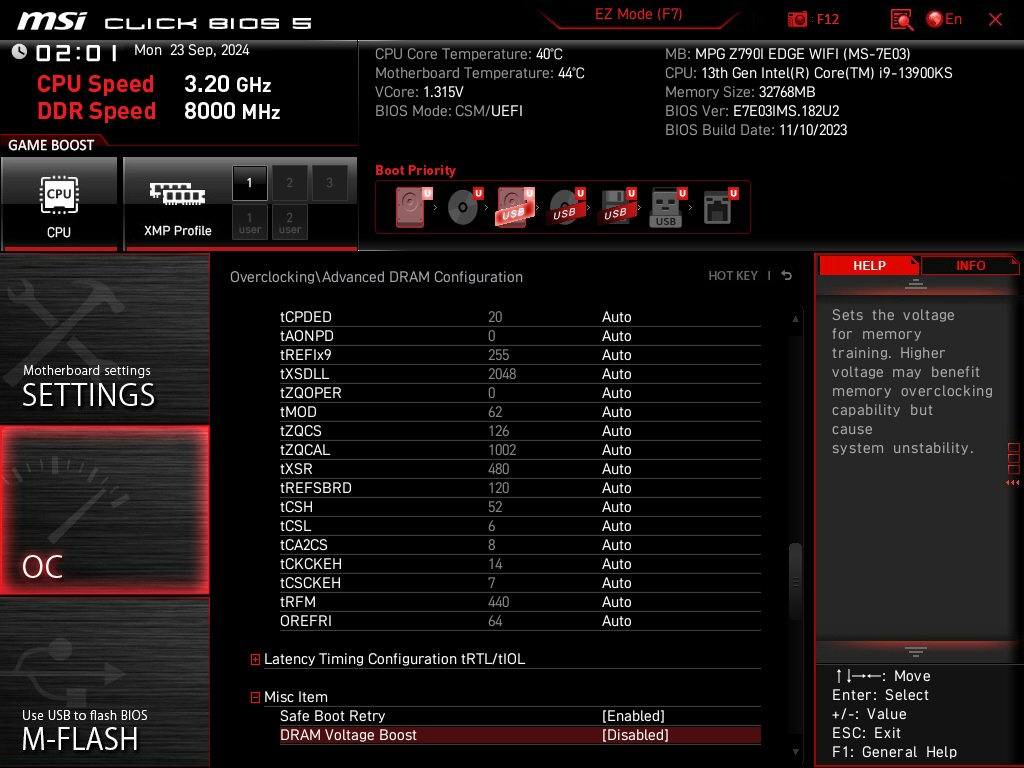This screenshot has height=768, width=1024.
Task: Change language via the globe En icon
Action: (x=944, y=19)
